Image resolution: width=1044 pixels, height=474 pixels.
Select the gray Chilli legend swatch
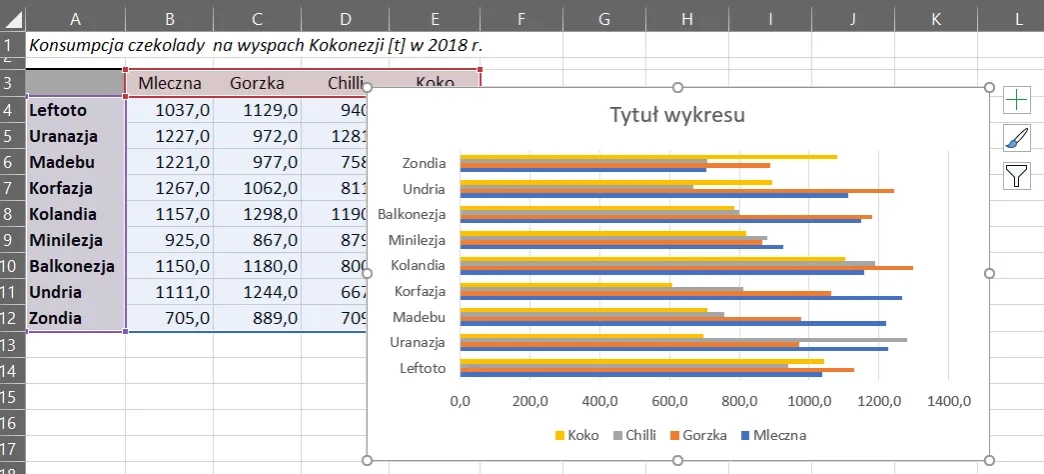point(617,435)
